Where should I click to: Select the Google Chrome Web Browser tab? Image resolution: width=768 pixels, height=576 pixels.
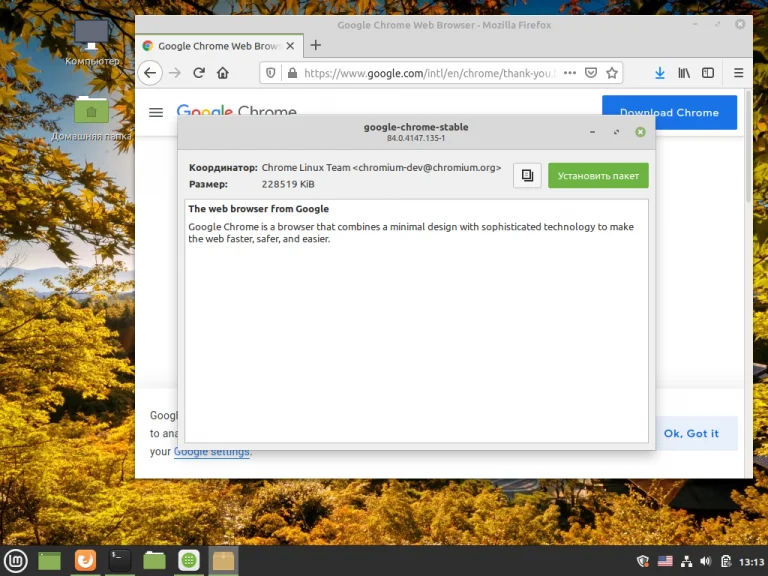[219, 46]
